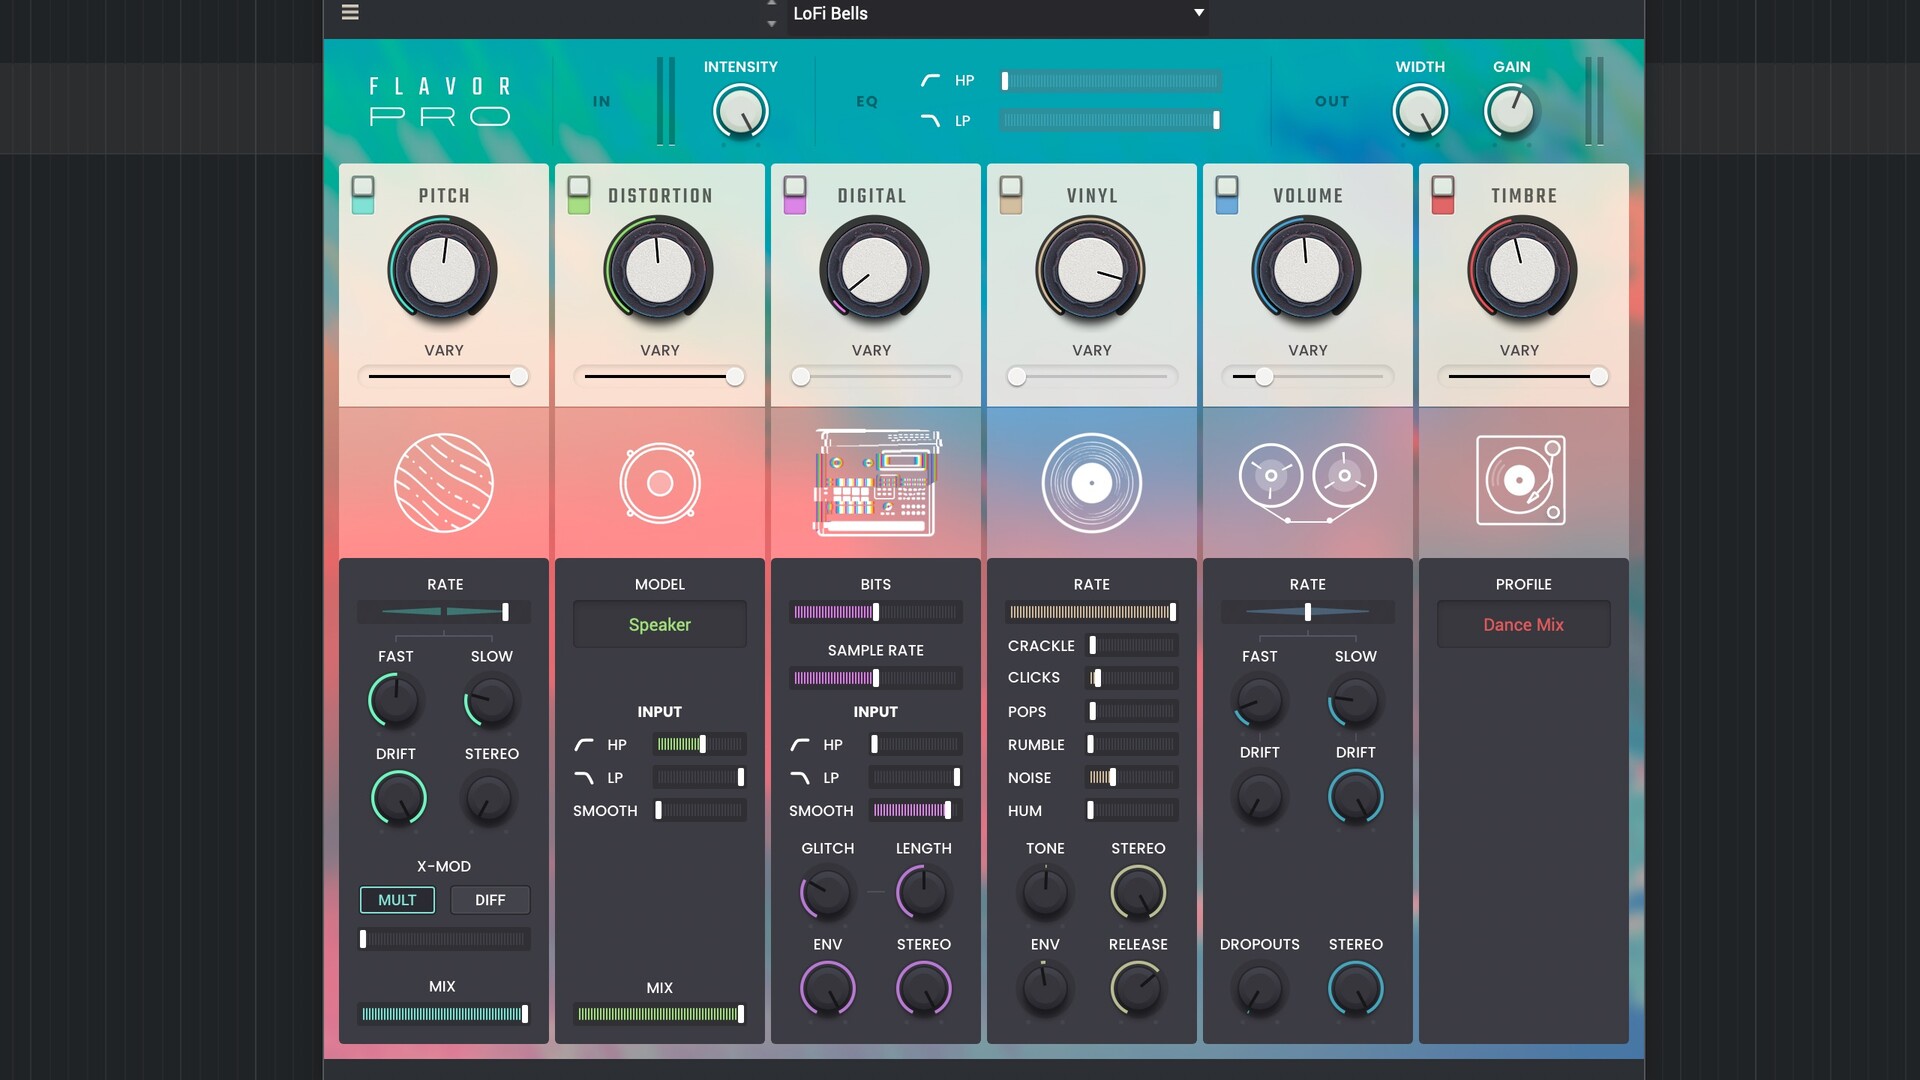Open the Speaker model selector

click(659, 625)
